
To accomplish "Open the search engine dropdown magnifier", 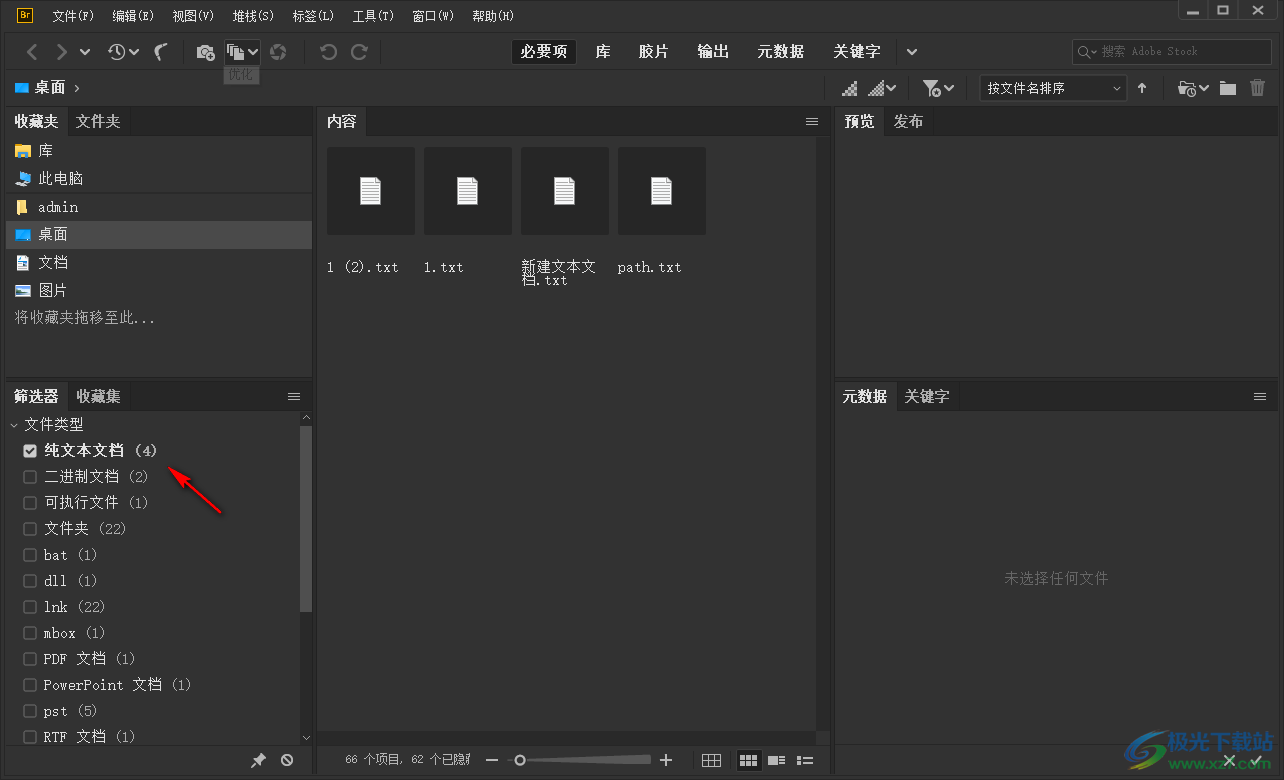I will 1087,52.
